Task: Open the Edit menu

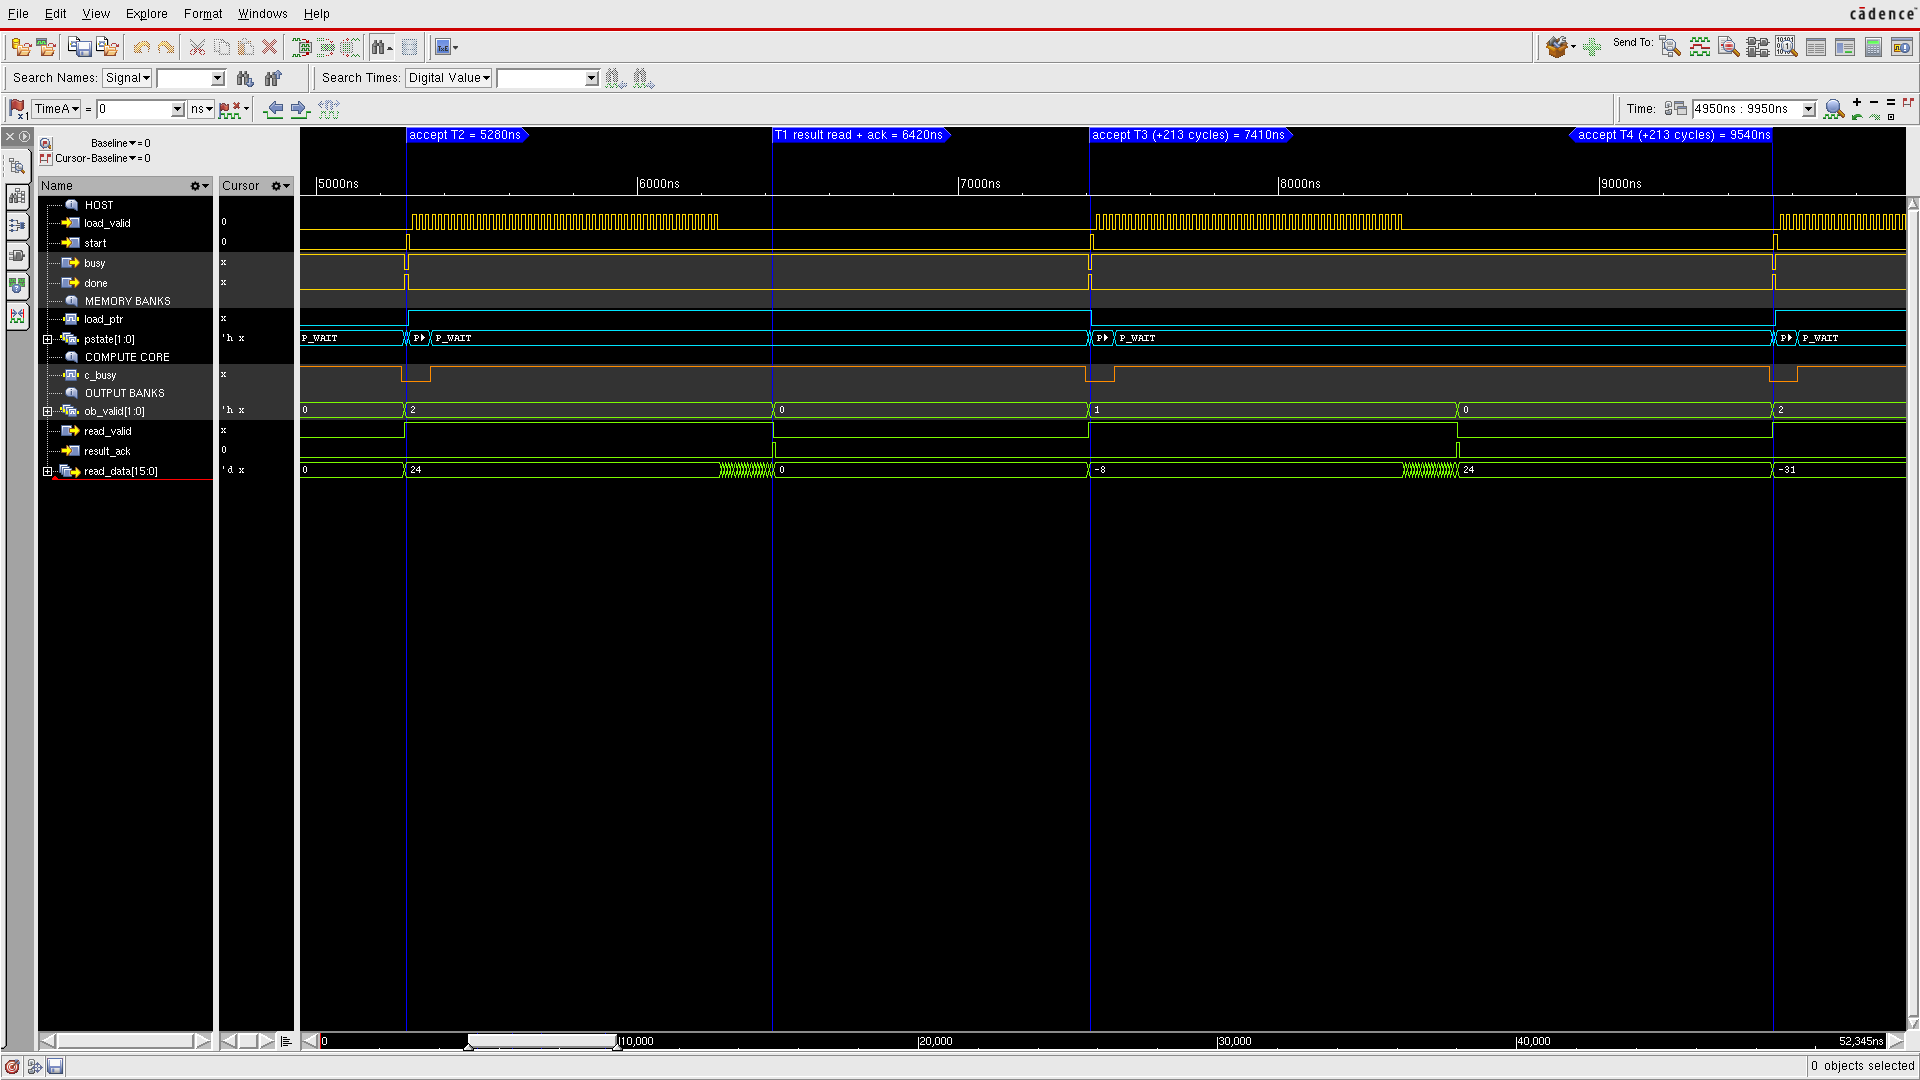Action: [x=56, y=14]
